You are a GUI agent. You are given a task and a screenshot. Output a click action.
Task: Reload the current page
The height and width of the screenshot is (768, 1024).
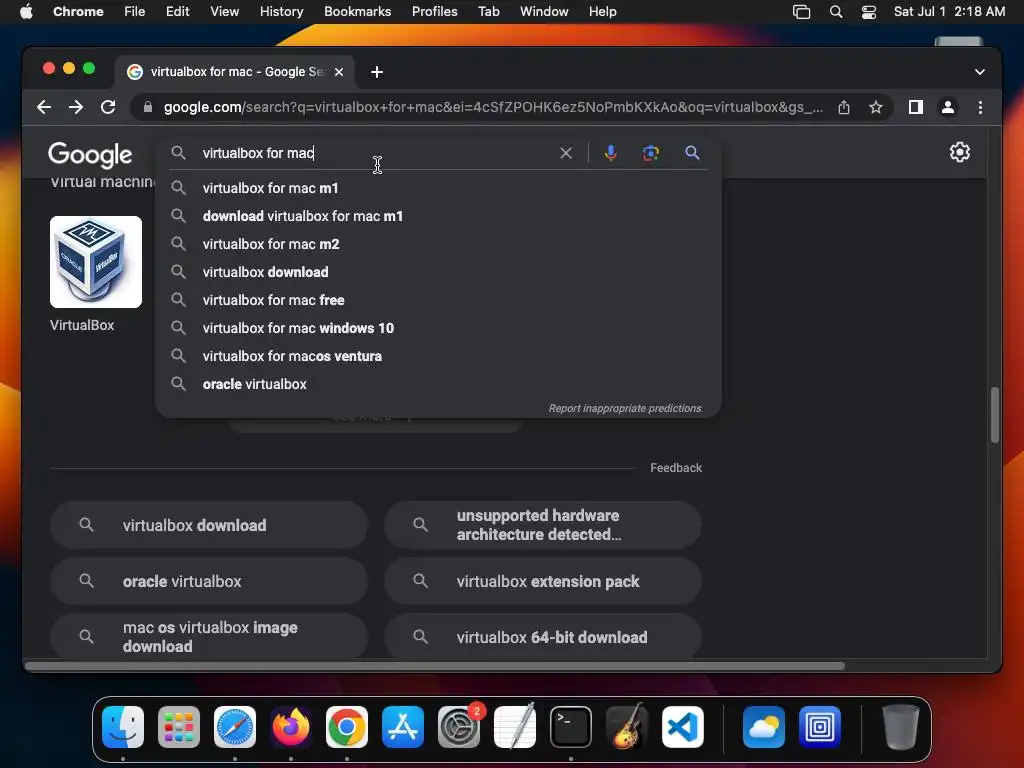click(x=108, y=107)
